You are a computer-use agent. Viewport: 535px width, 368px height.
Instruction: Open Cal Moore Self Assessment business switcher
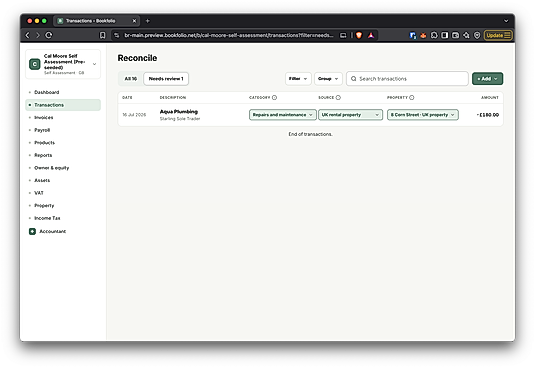click(63, 64)
